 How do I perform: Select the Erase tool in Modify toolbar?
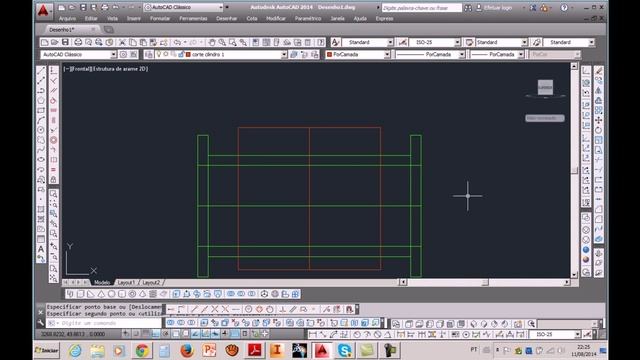point(599,71)
